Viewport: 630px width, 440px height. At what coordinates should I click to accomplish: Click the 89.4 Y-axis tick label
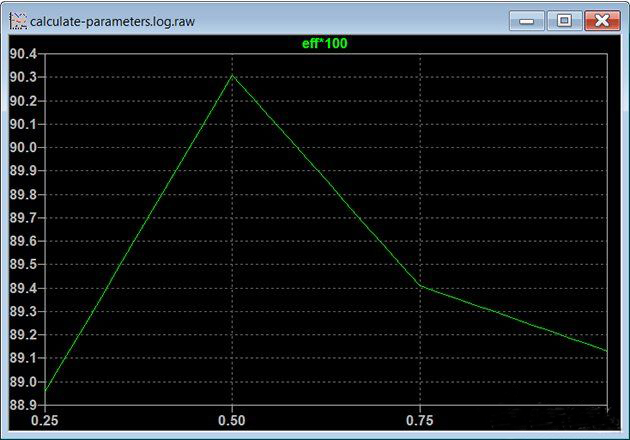tap(23, 288)
